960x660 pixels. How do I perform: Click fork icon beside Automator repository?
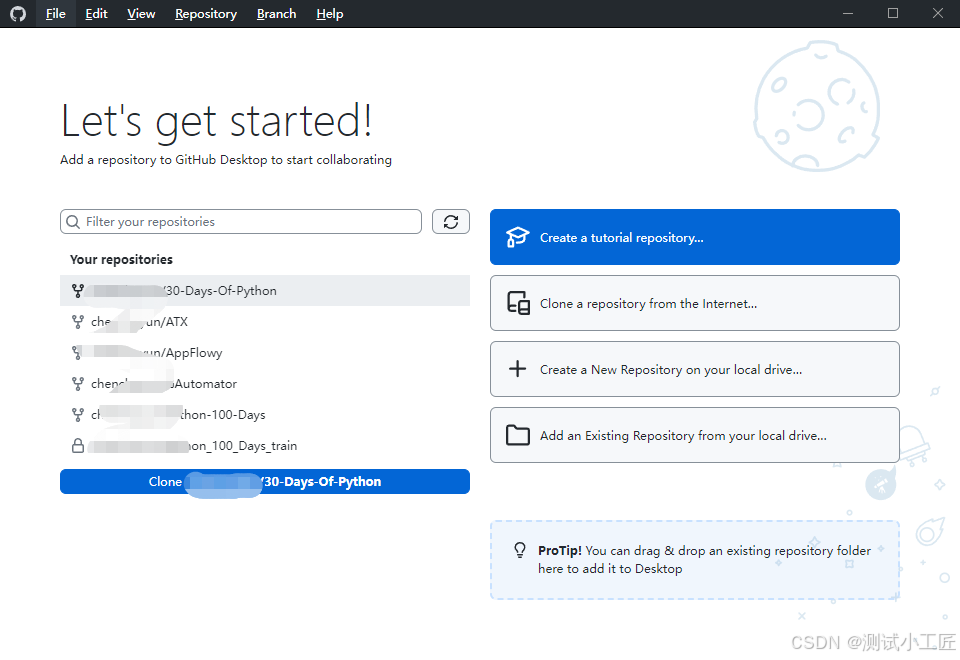point(78,384)
